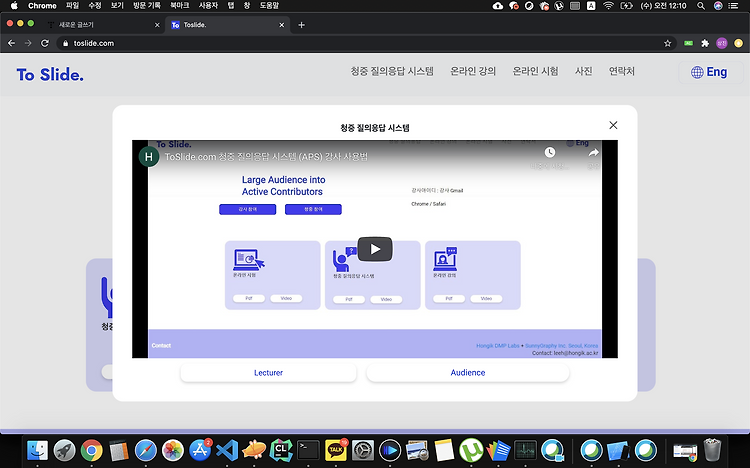Open Terminal from the Dock

(x=308, y=450)
